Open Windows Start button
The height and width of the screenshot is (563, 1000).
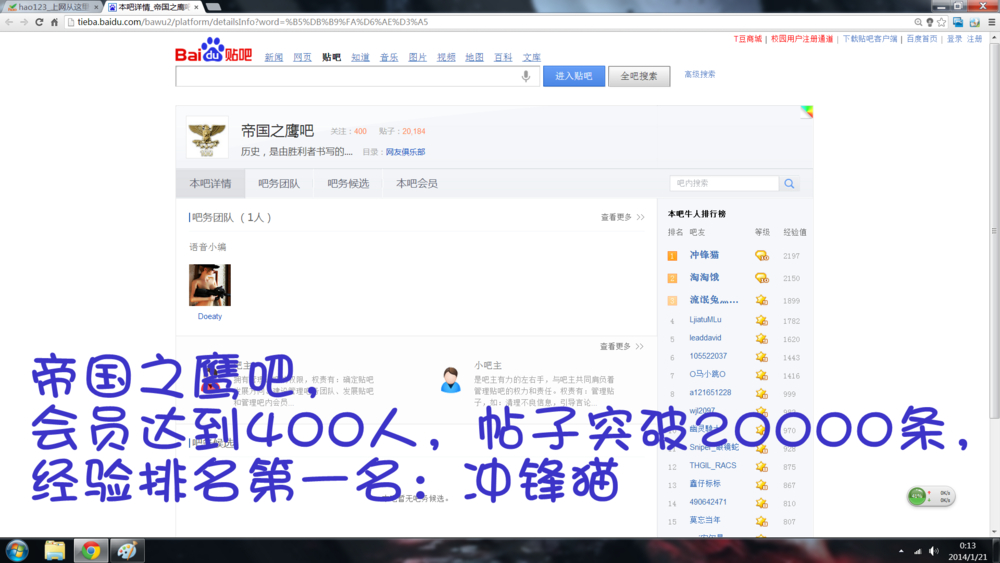click(17, 550)
